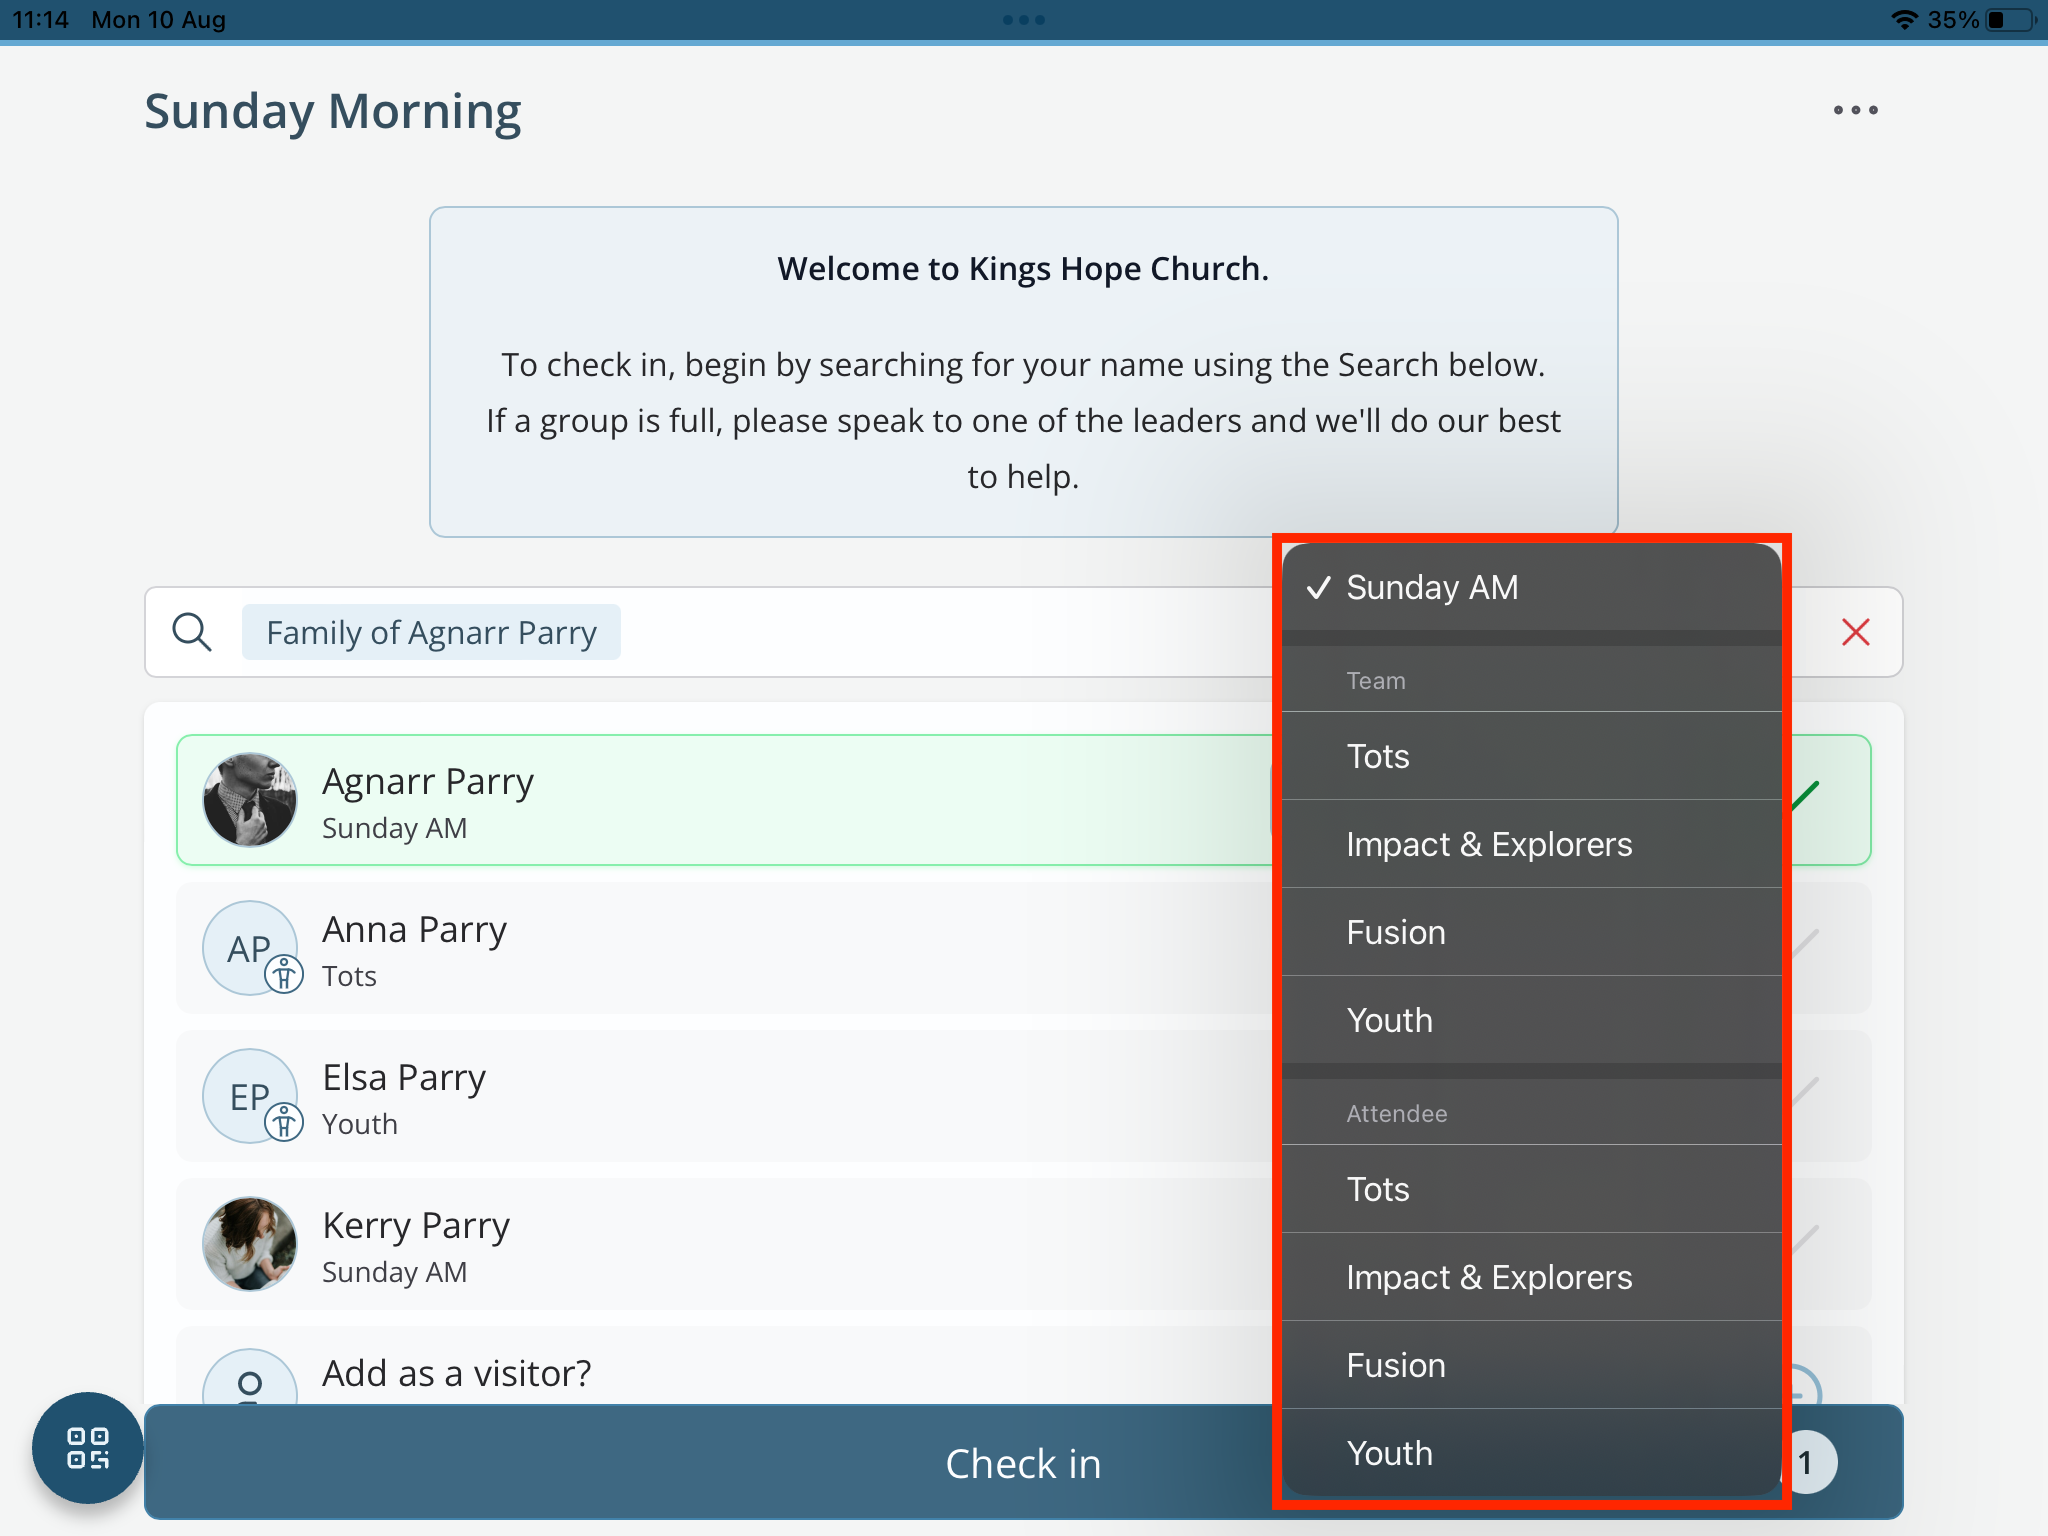
Task: Tap the battery status indicator
Action: pyautogui.click(x=2011, y=20)
